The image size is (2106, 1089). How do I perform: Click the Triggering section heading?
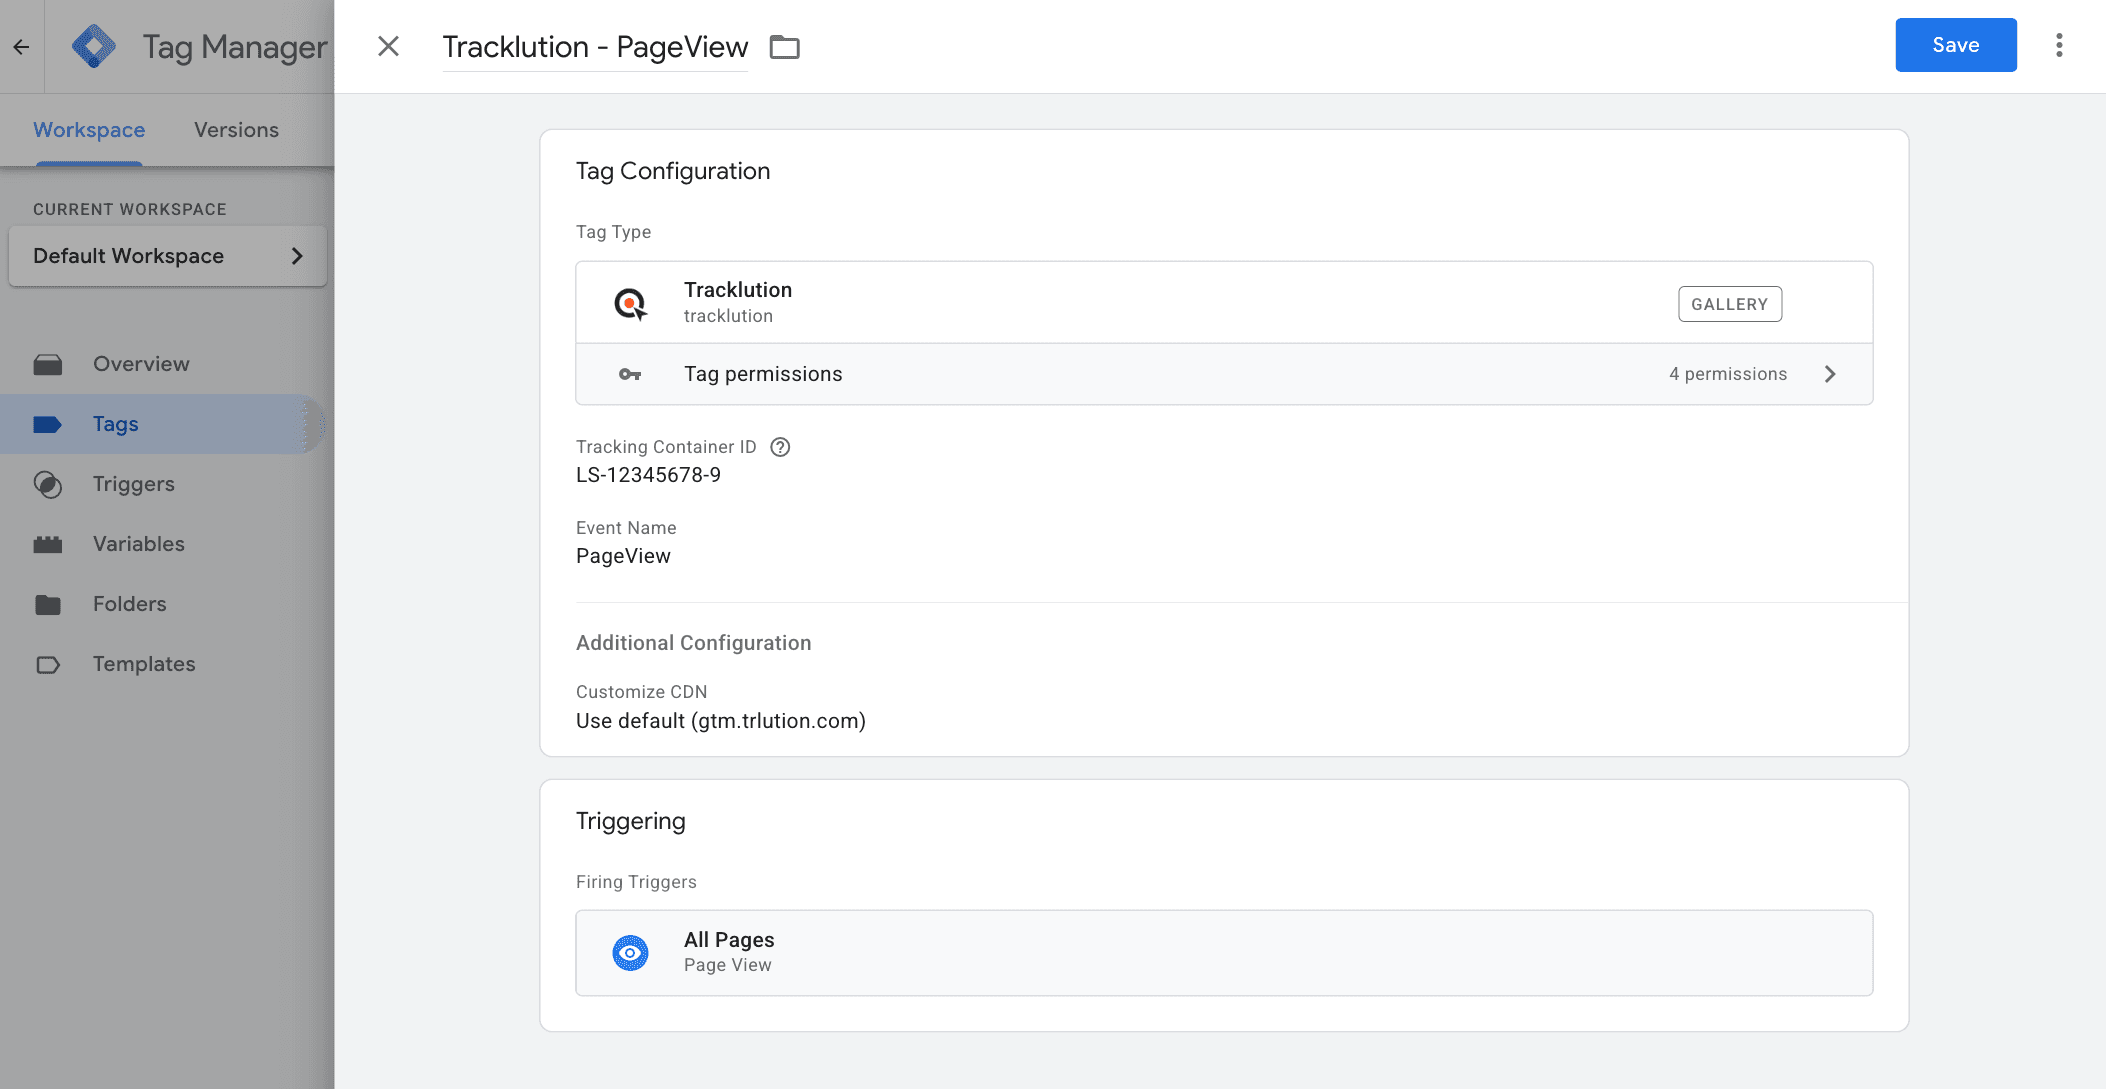coord(631,821)
